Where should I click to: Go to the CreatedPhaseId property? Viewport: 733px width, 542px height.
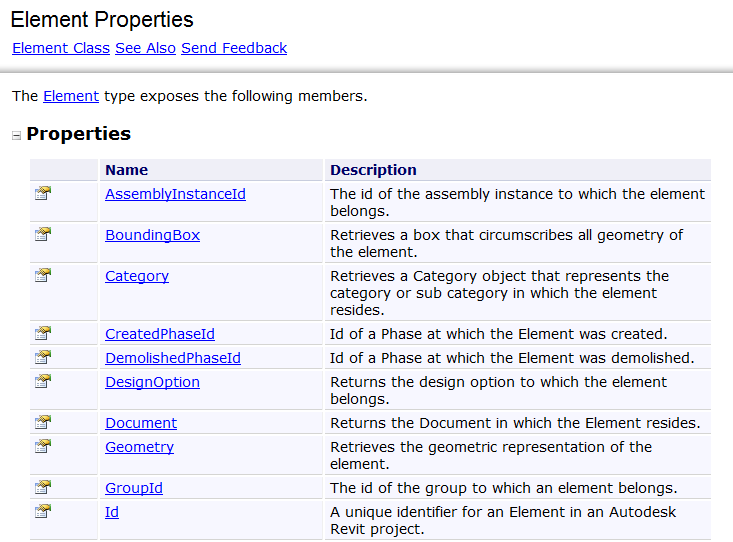[x=160, y=334]
